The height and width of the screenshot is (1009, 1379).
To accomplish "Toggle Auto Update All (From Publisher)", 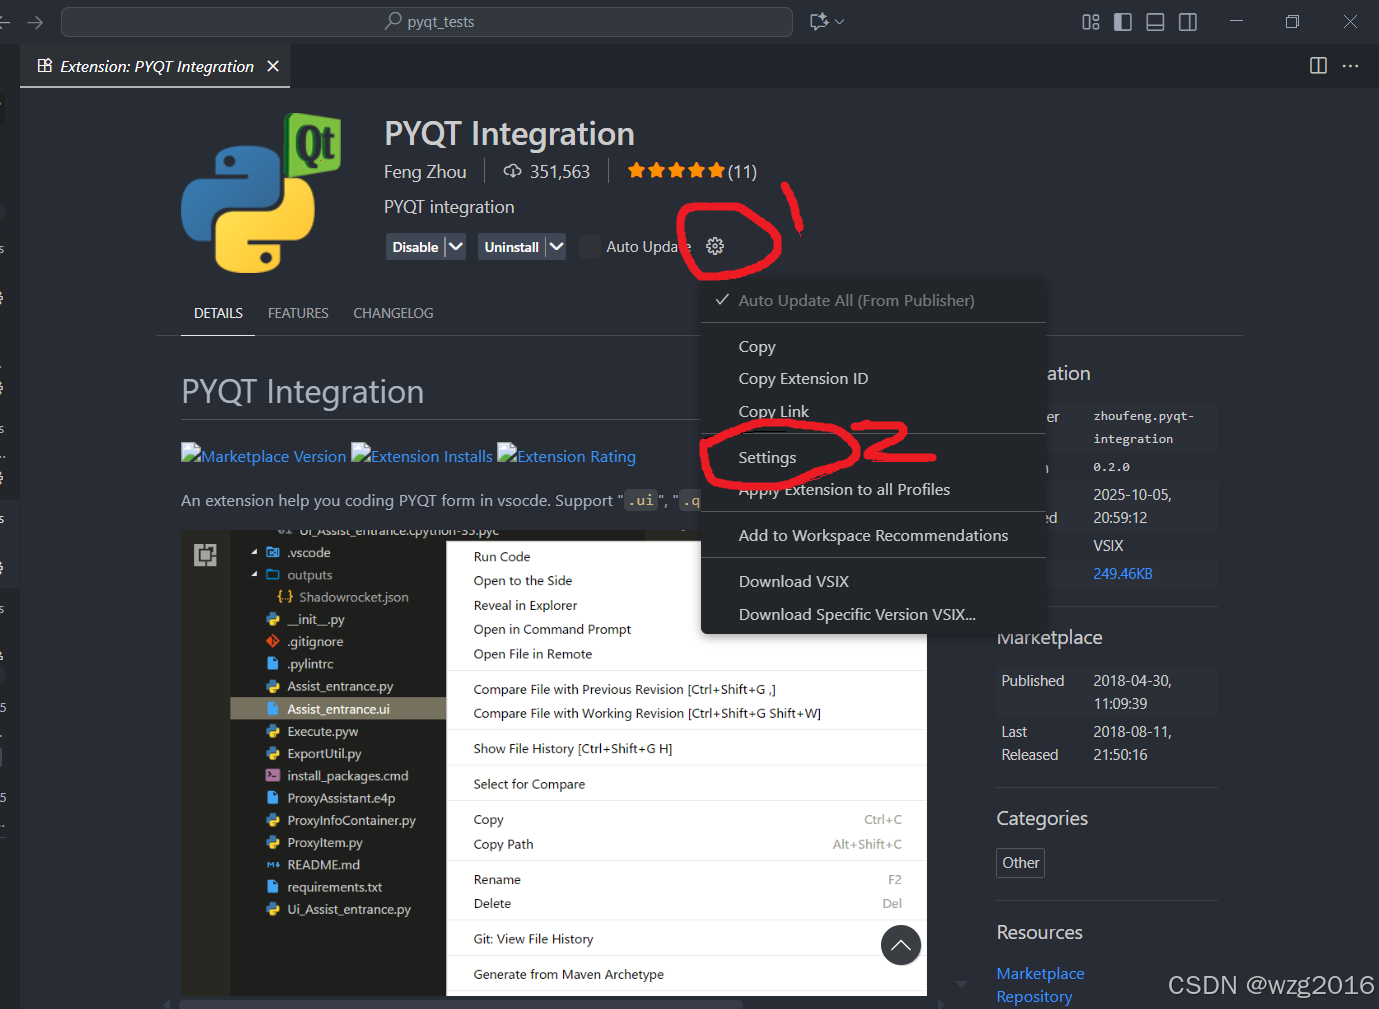I will pos(874,300).
